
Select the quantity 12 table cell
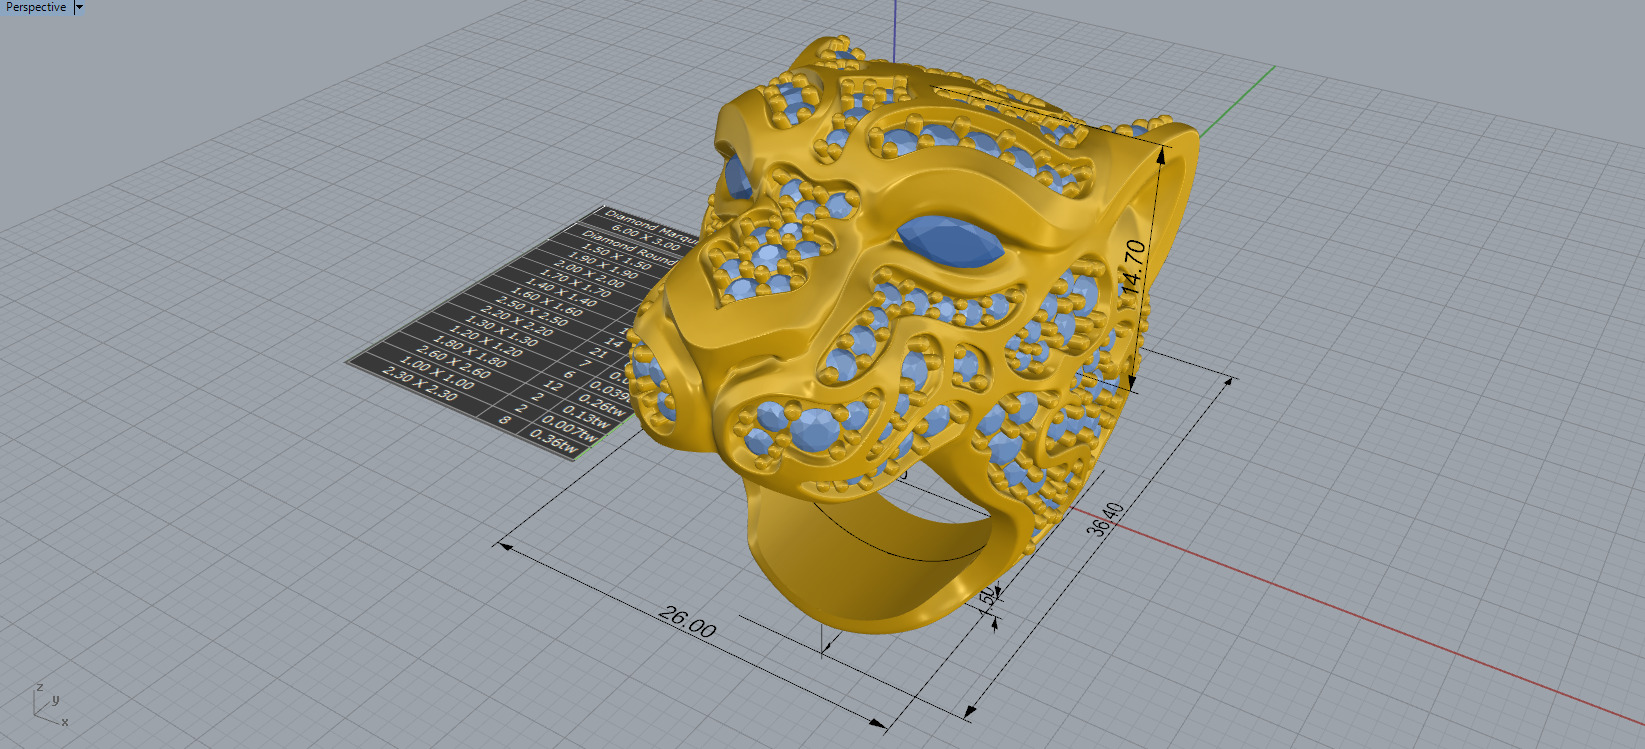[553, 386]
